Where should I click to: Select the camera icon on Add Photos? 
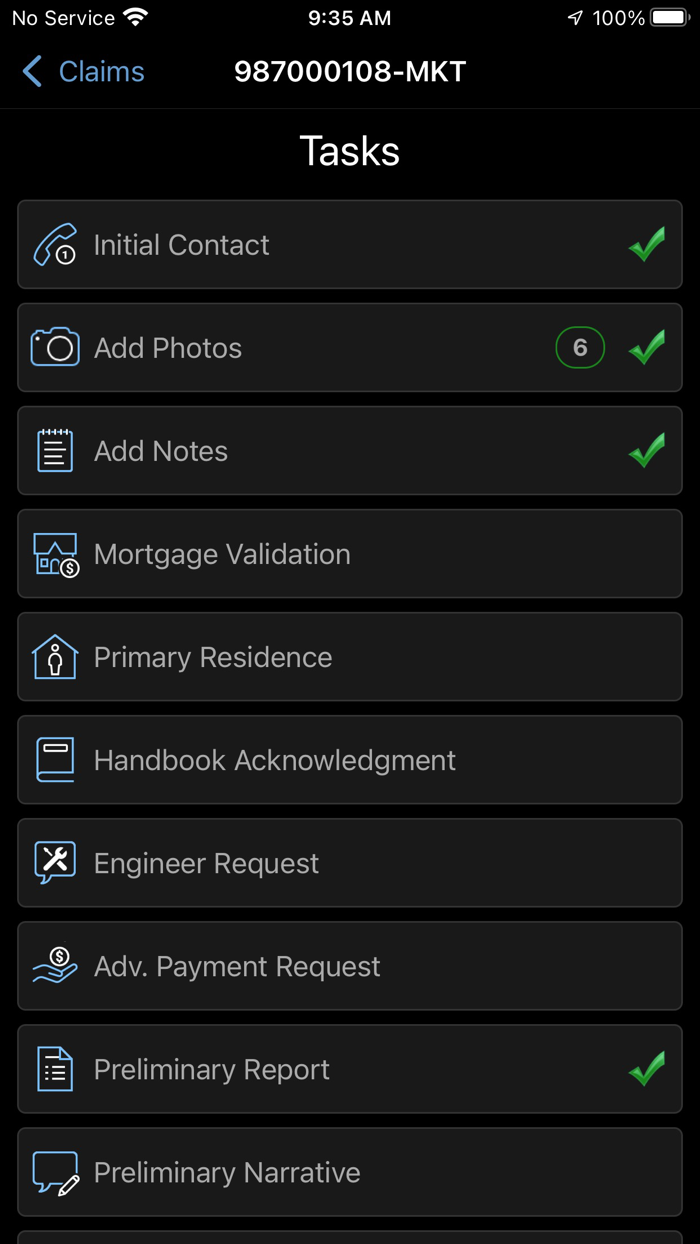(56, 347)
